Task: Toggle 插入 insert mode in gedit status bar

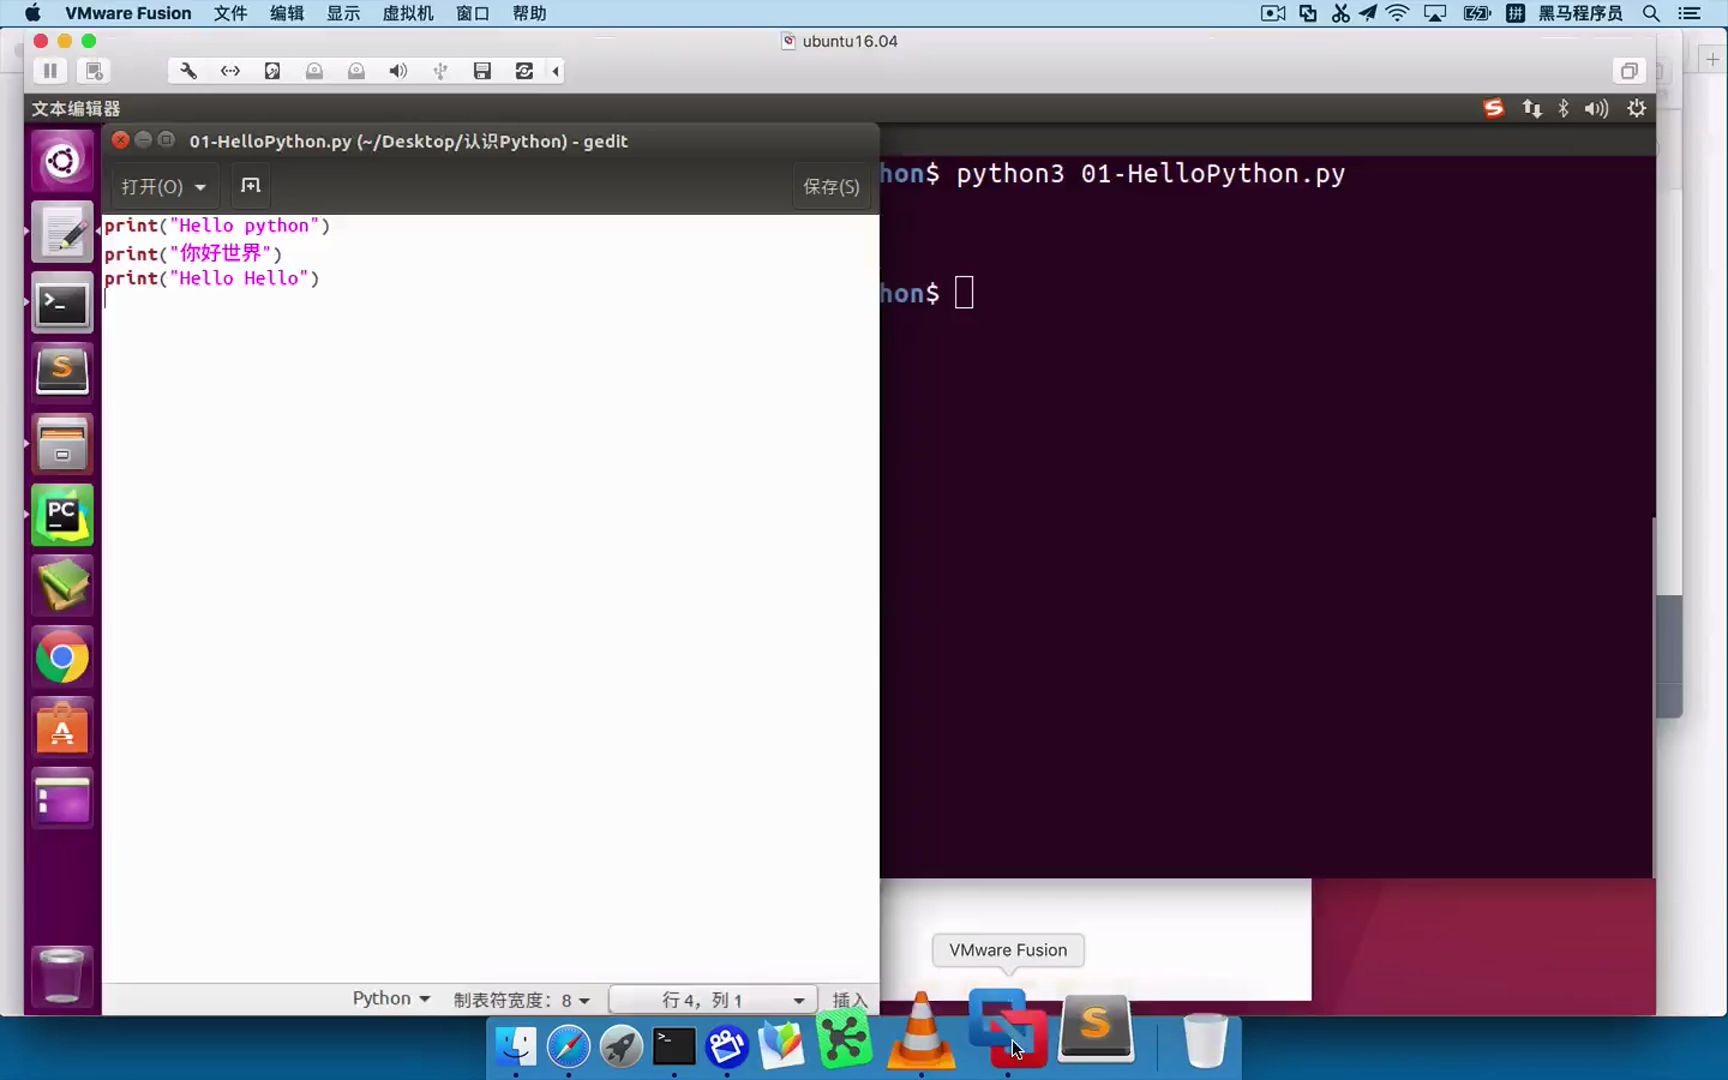Action: [x=849, y=999]
